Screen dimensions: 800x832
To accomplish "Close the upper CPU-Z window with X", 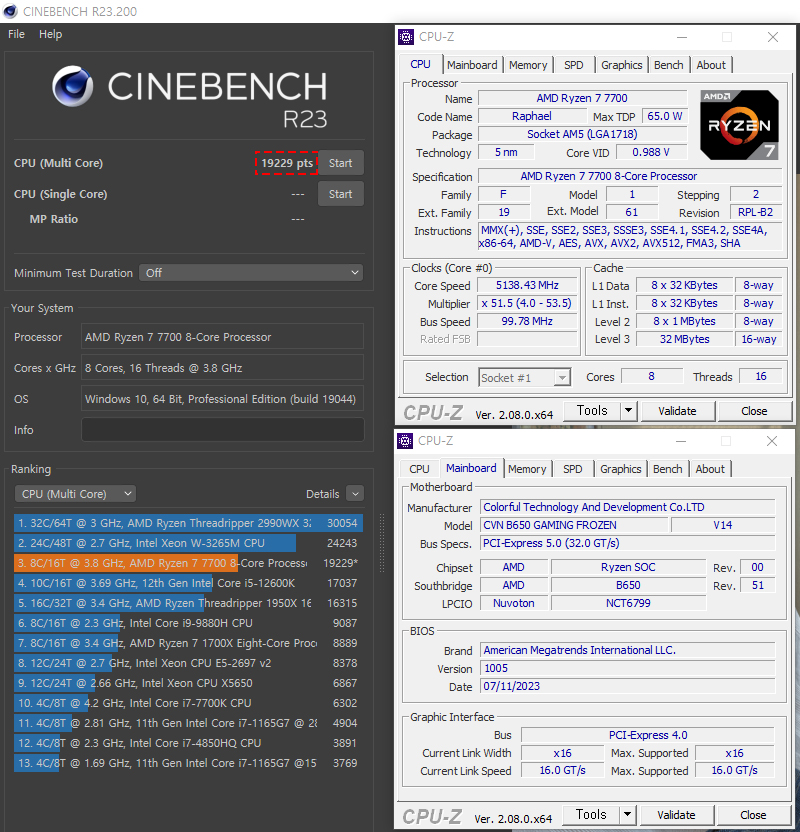I will [x=773, y=37].
